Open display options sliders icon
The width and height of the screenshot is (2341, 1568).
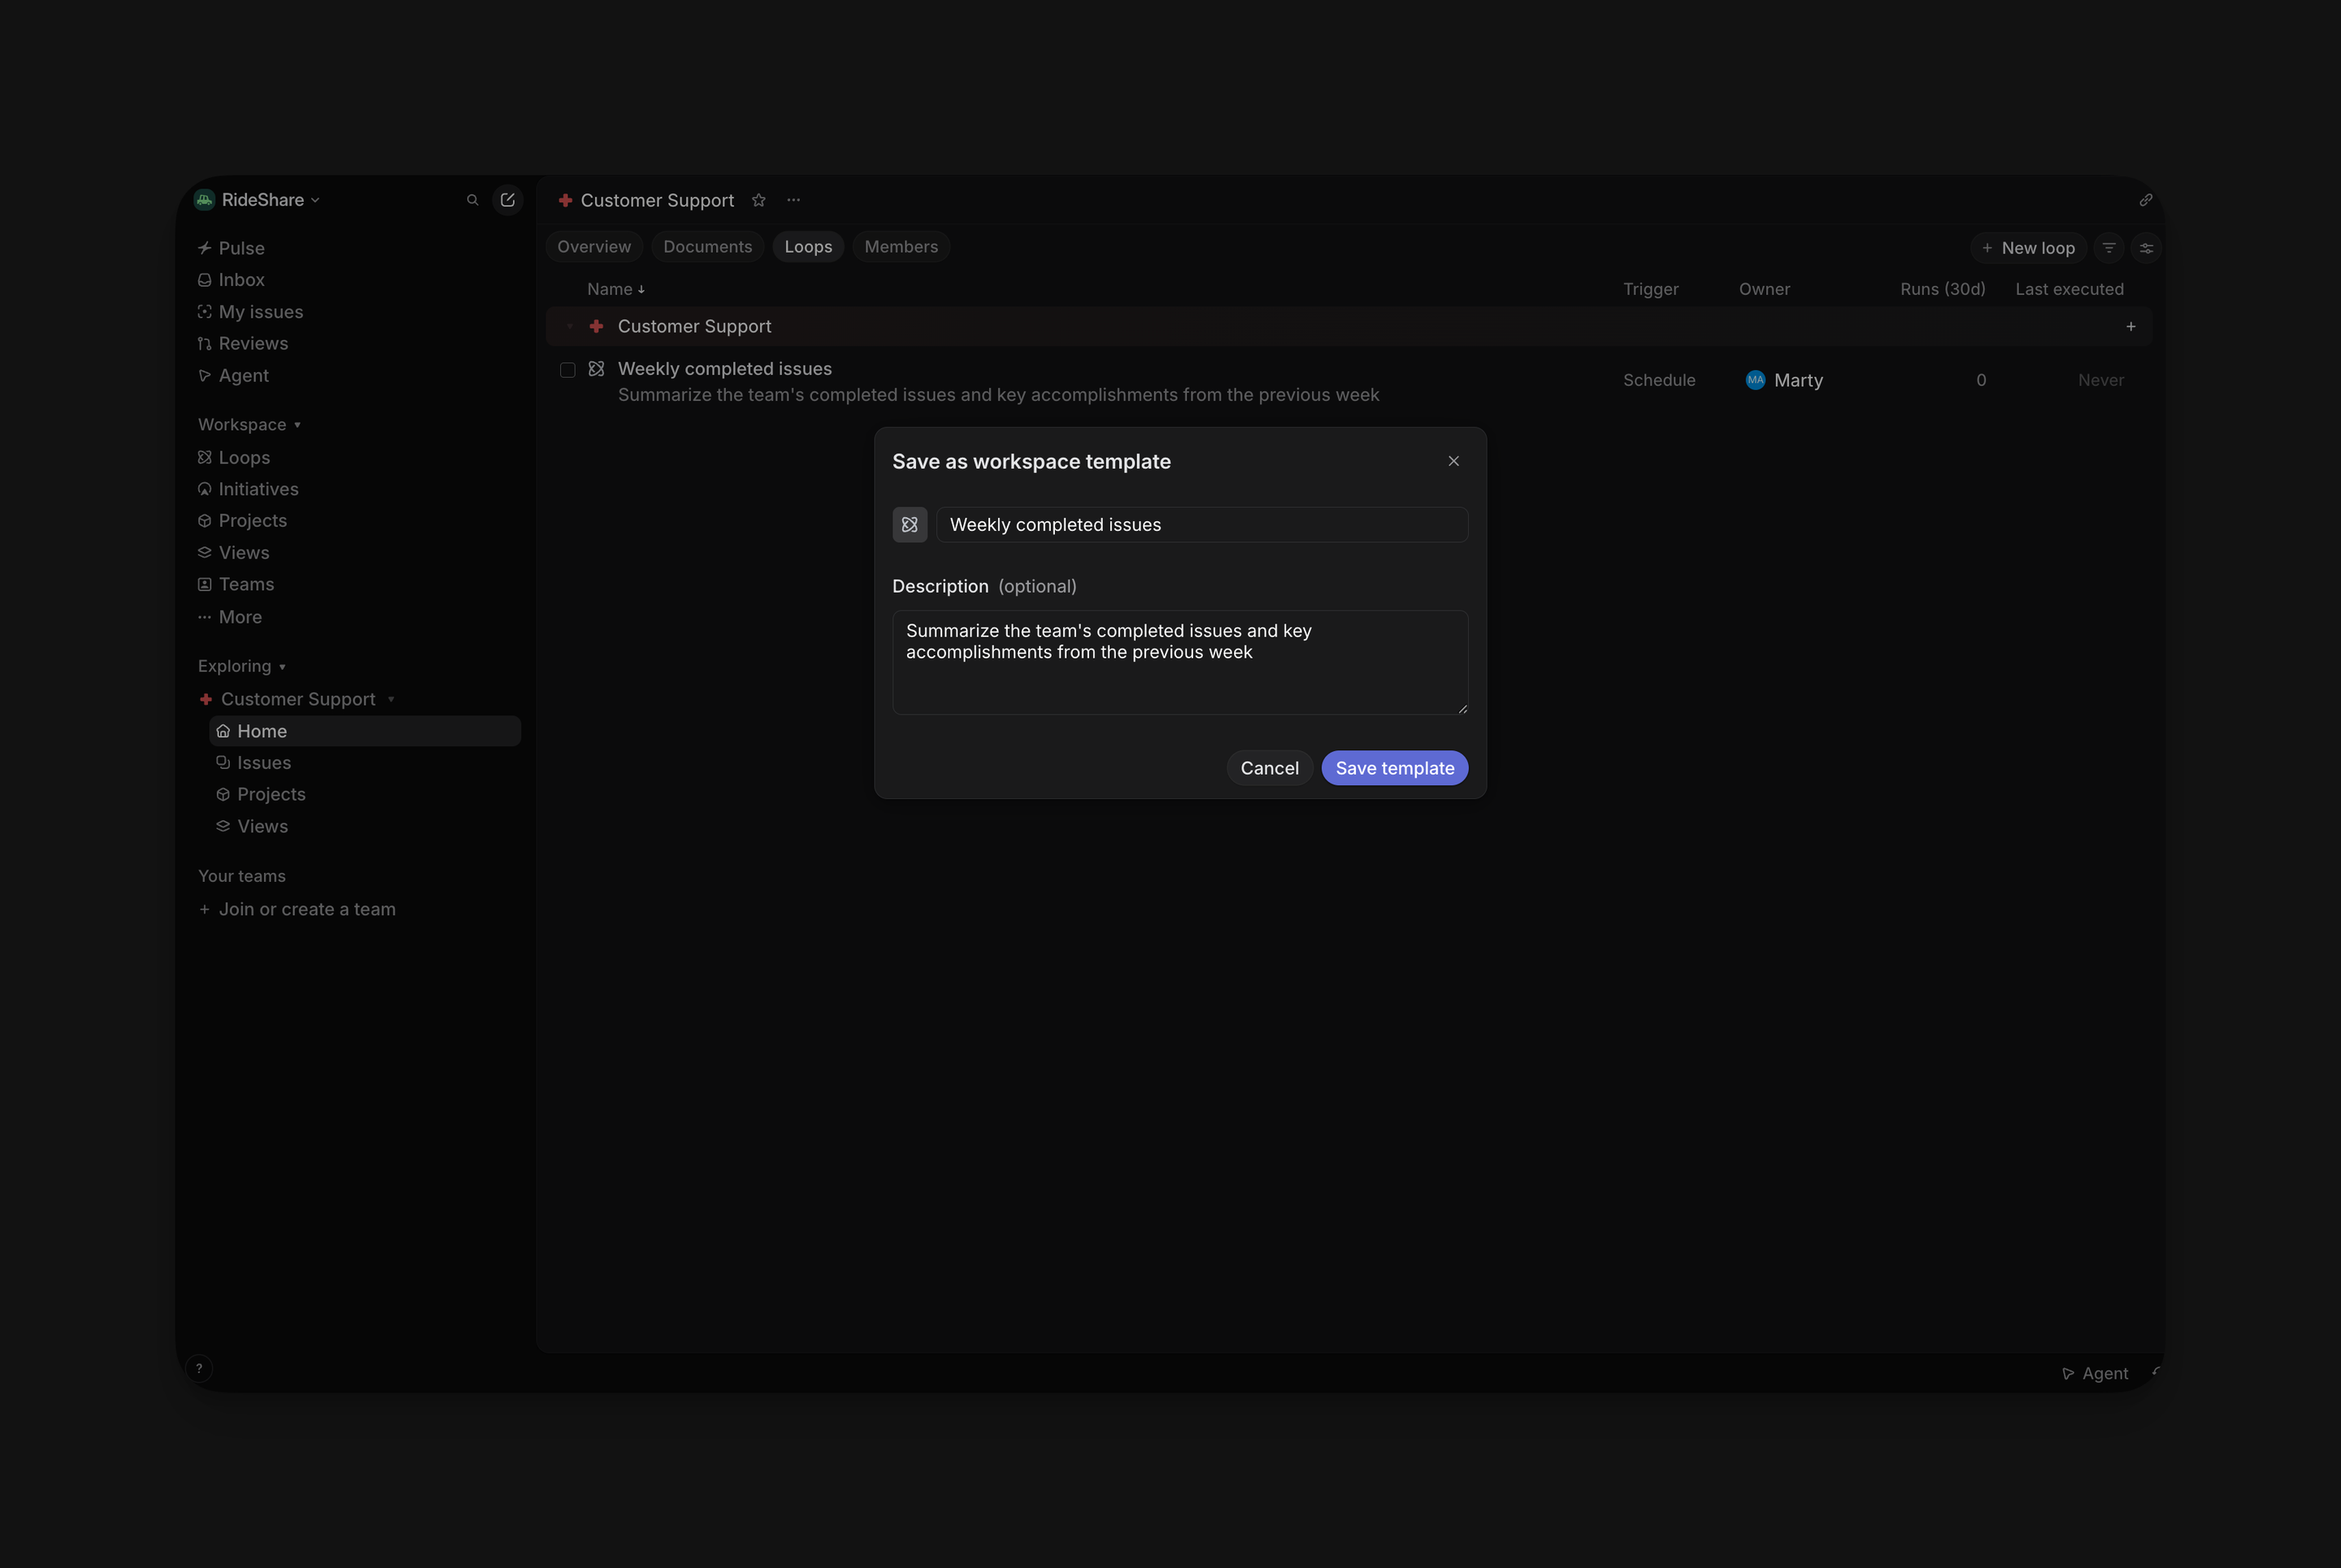click(x=2146, y=248)
